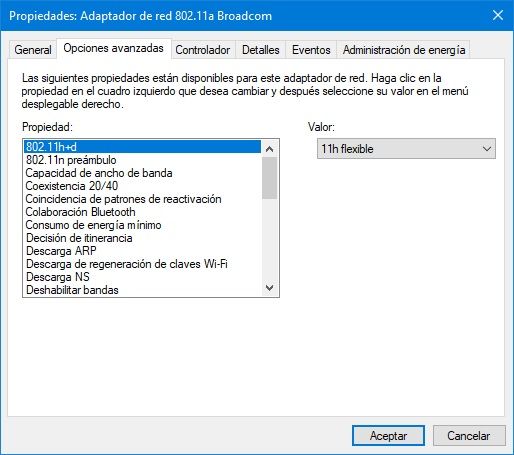Close the Propiedades dialog window

(498, 15)
